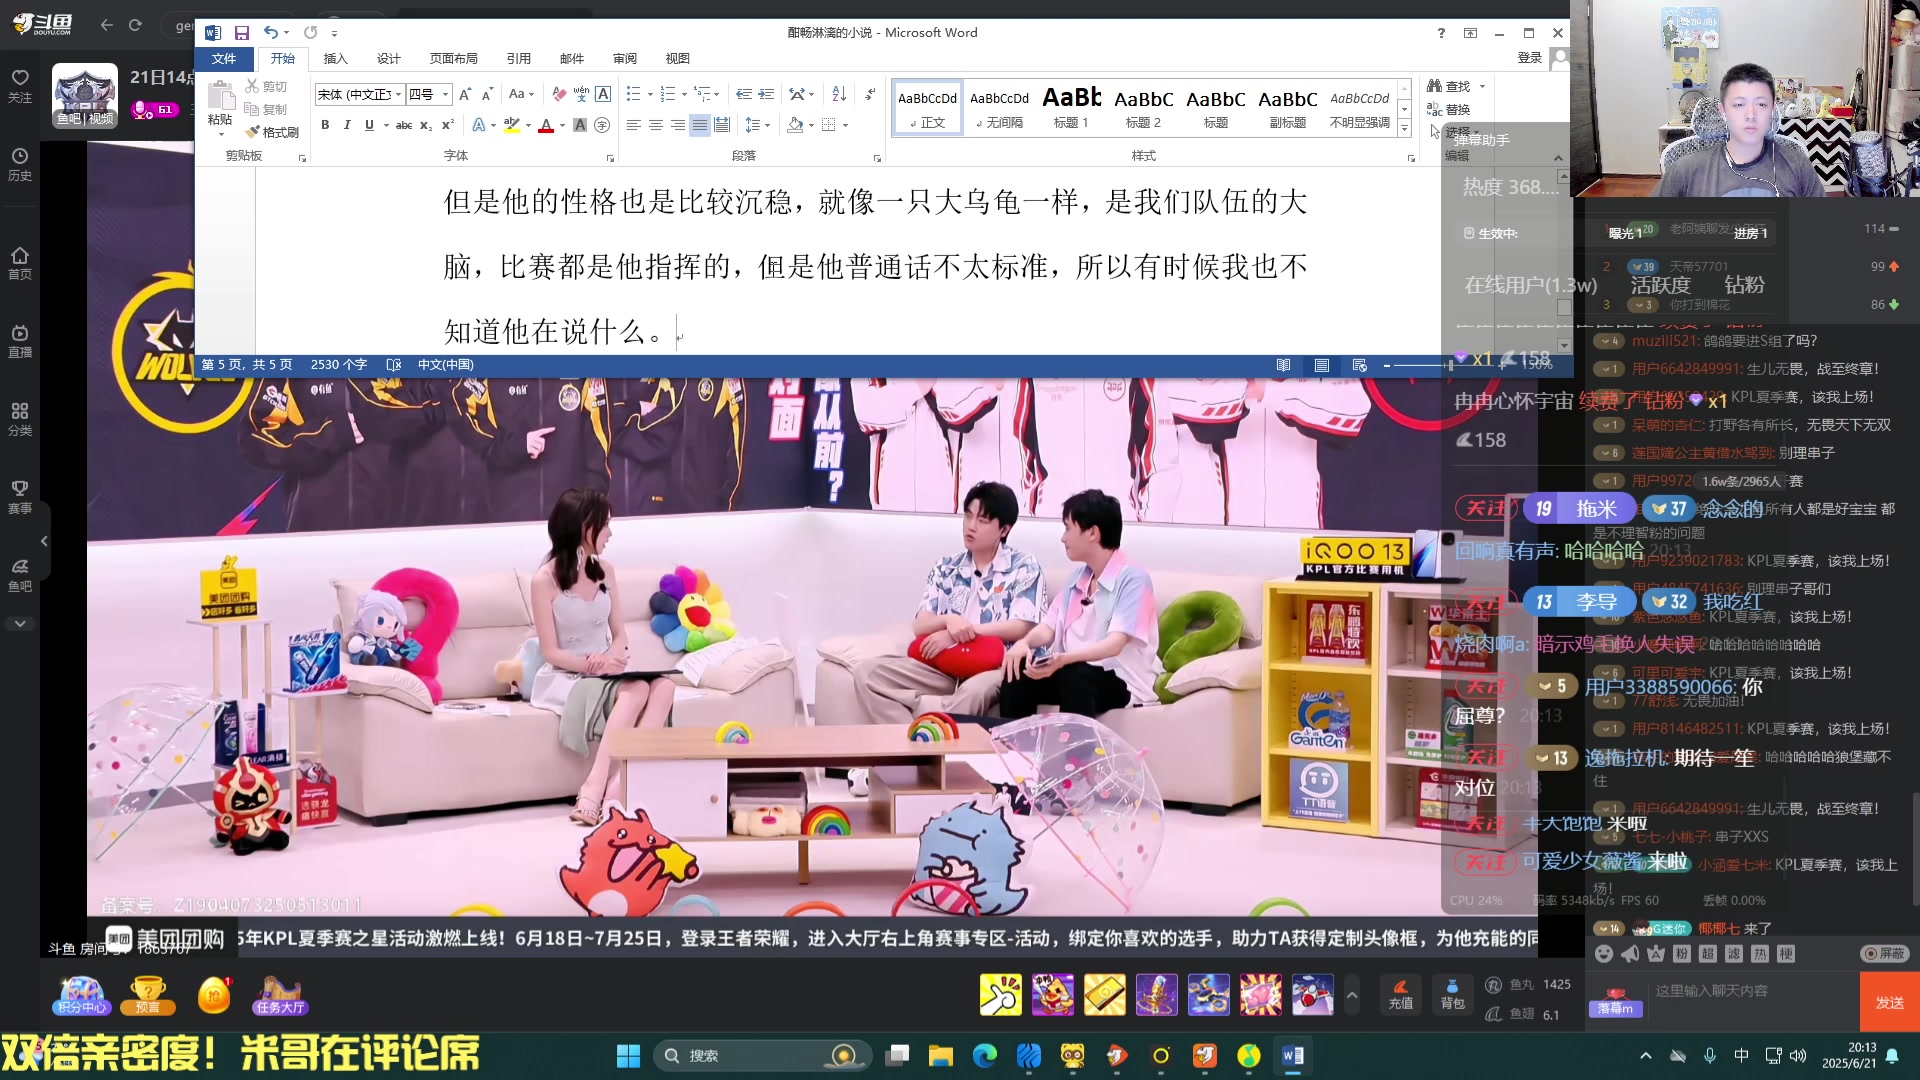1920x1080 pixels.
Task: Click the Undo arrow in Word
Action: pos(270,33)
